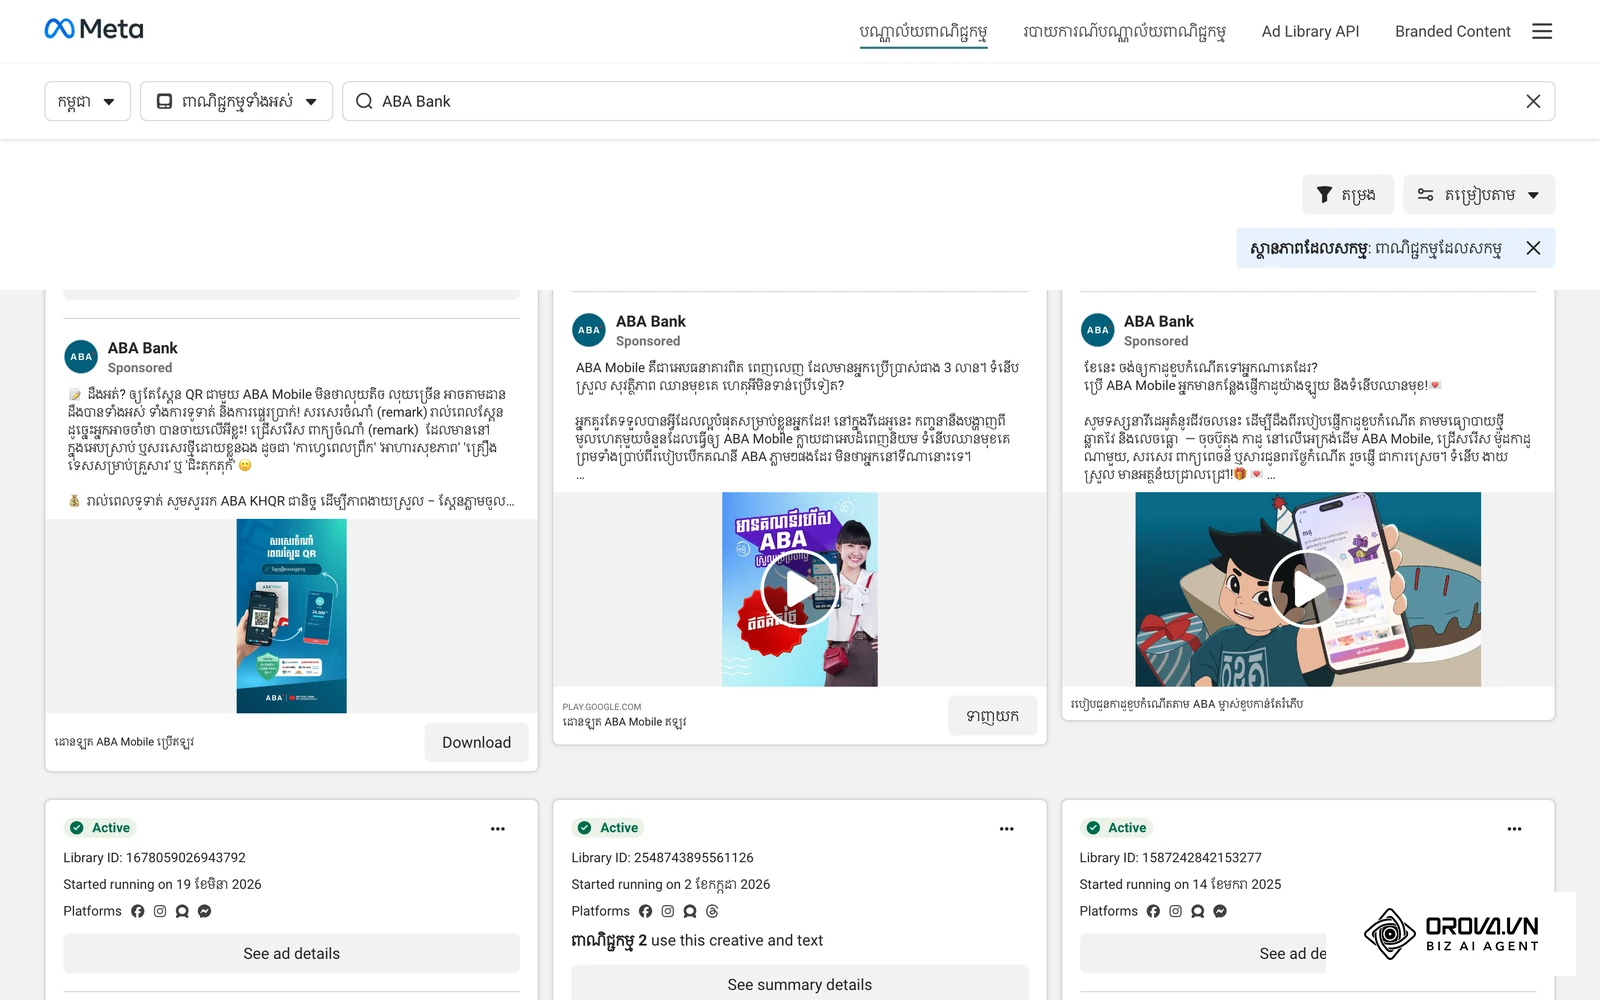Click Messenger platform icon for ad 1678059026943792

[x=204, y=911]
